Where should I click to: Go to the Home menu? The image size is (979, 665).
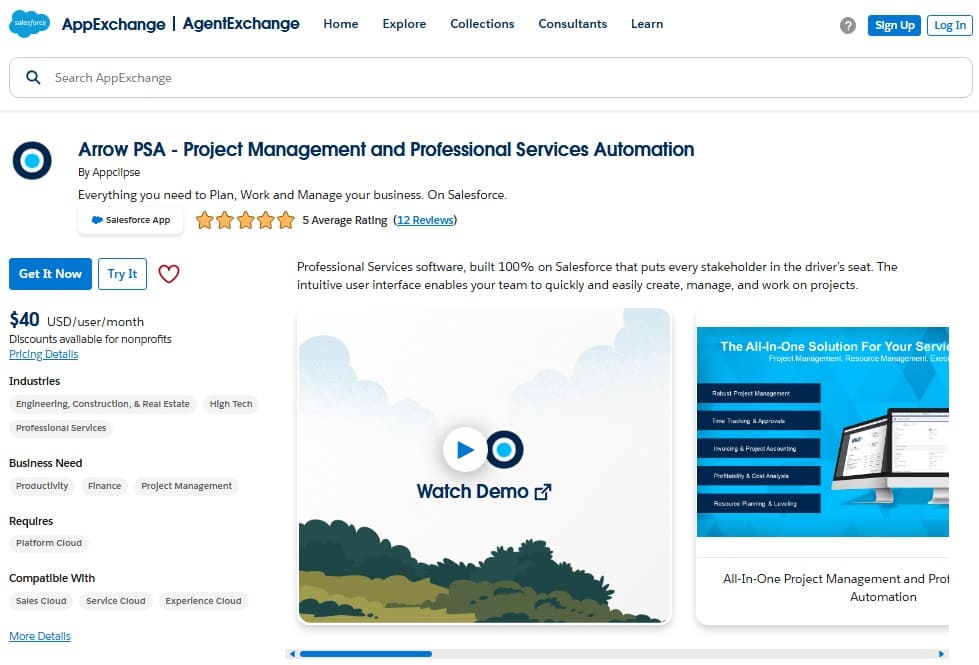[341, 24]
